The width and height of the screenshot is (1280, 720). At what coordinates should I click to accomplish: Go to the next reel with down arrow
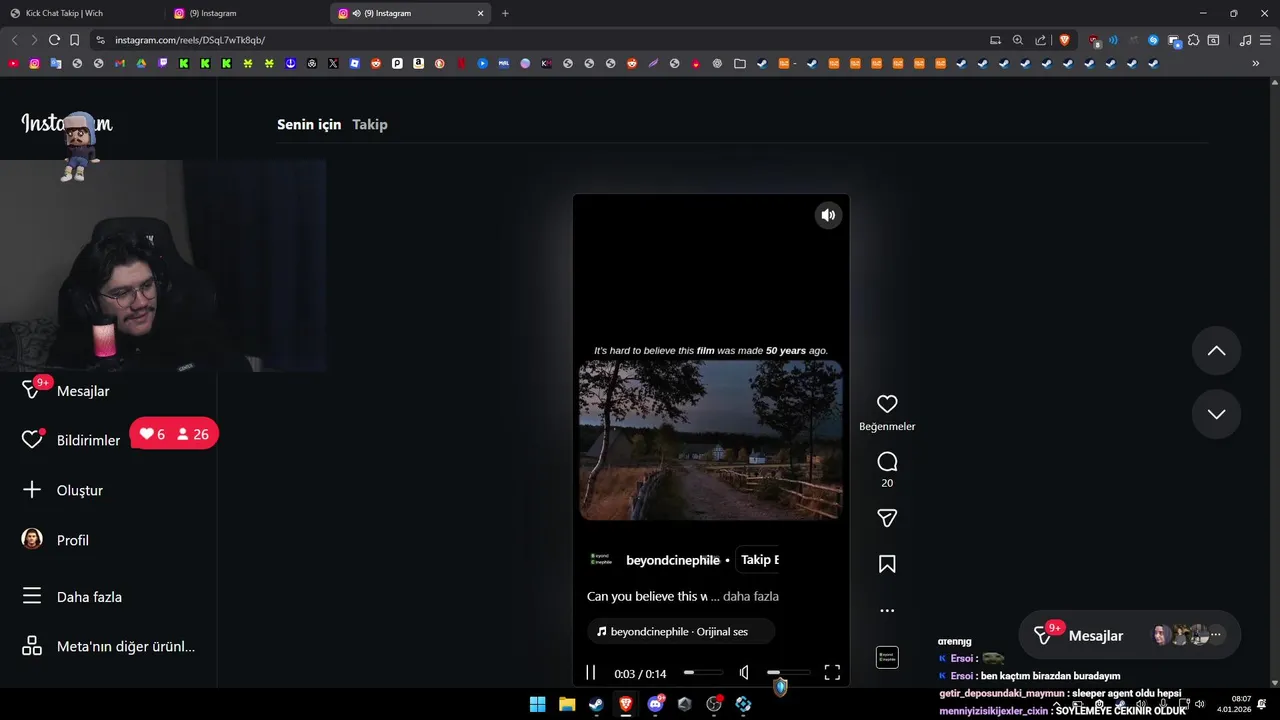tap(1216, 414)
